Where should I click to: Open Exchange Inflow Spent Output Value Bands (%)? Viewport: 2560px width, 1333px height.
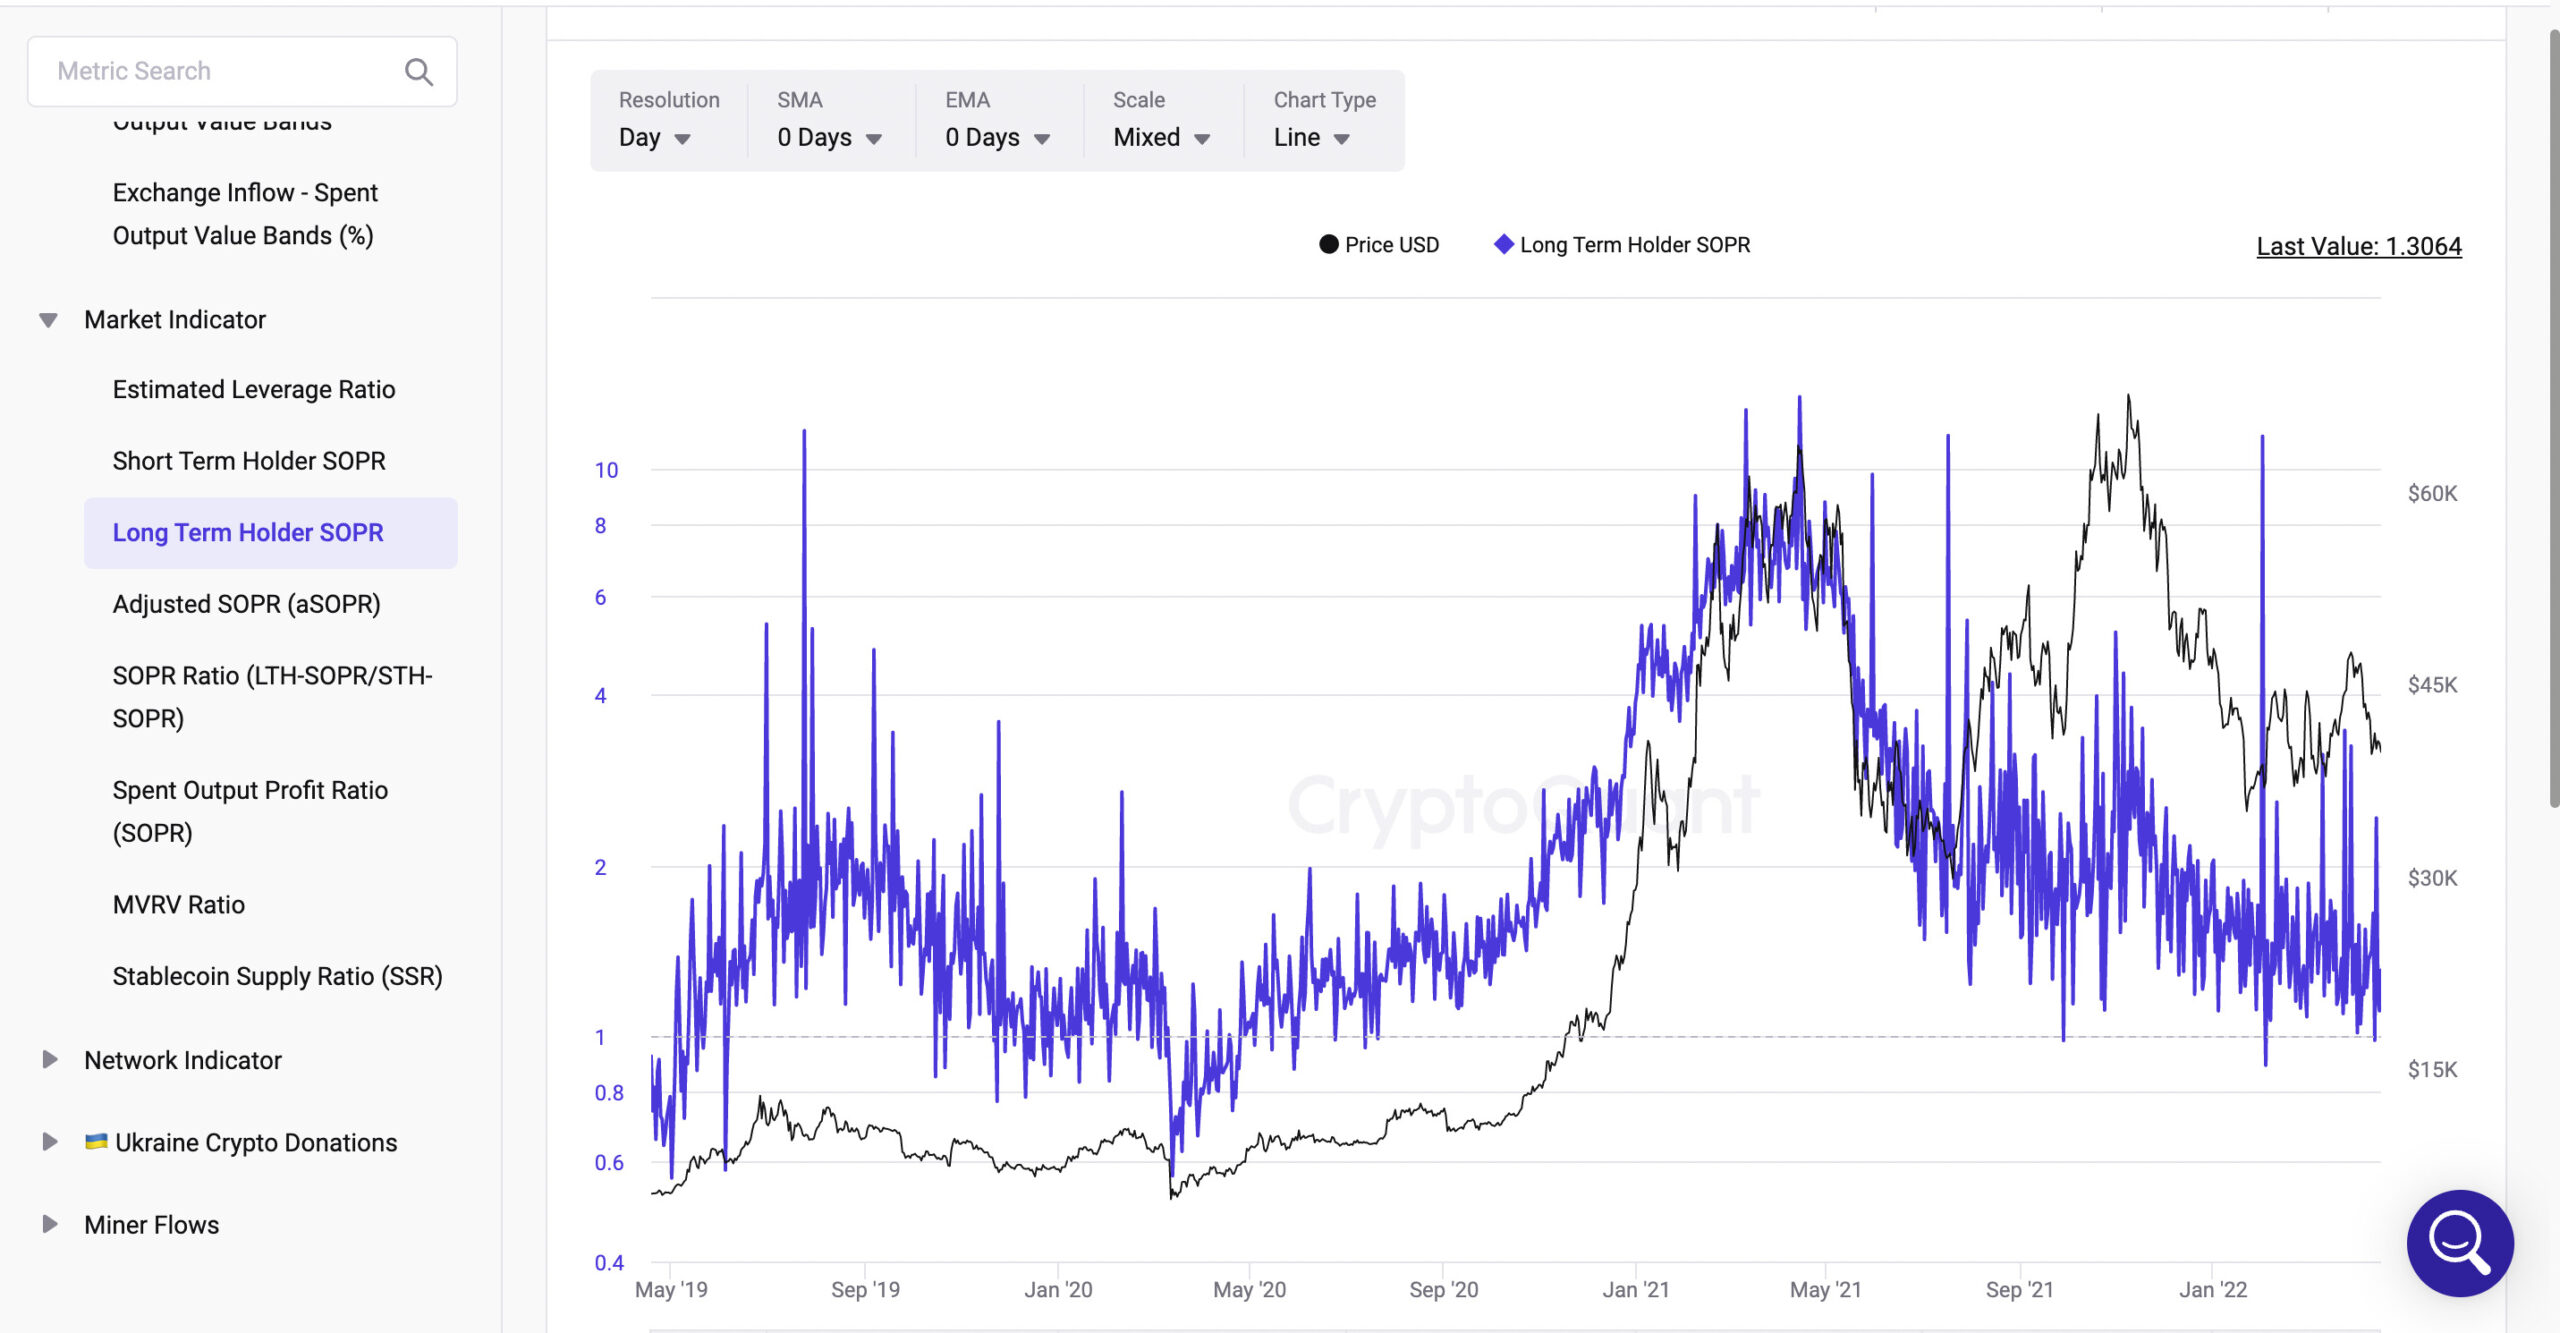click(245, 214)
